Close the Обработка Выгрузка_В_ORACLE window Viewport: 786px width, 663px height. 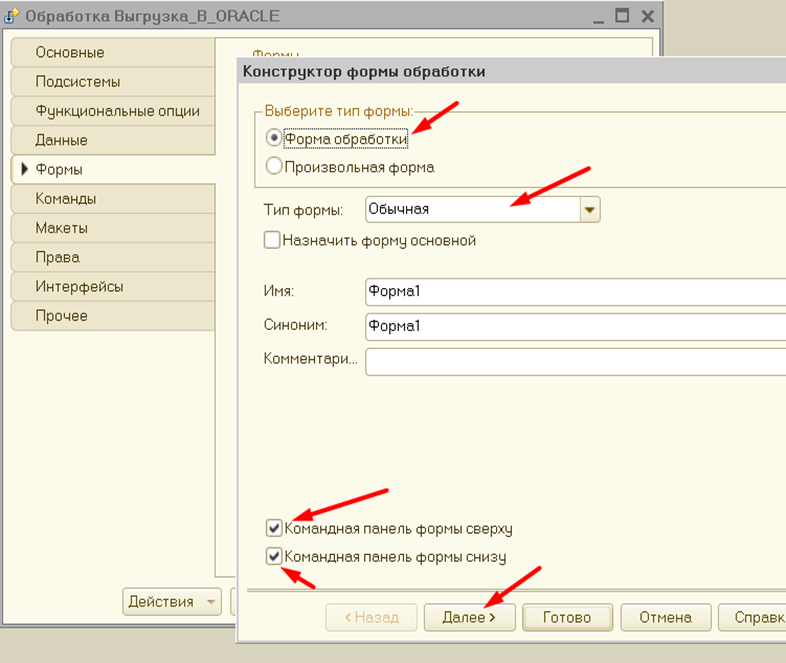(648, 17)
